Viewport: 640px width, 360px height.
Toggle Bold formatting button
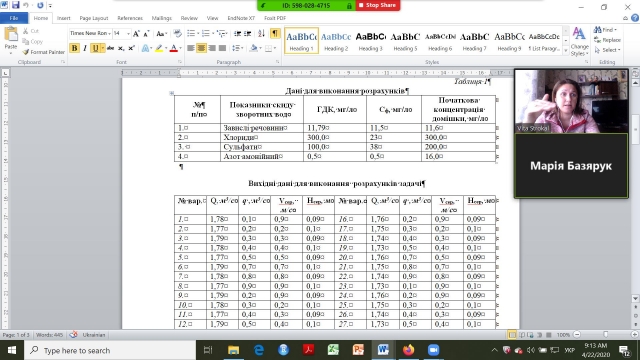click(74, 48)
